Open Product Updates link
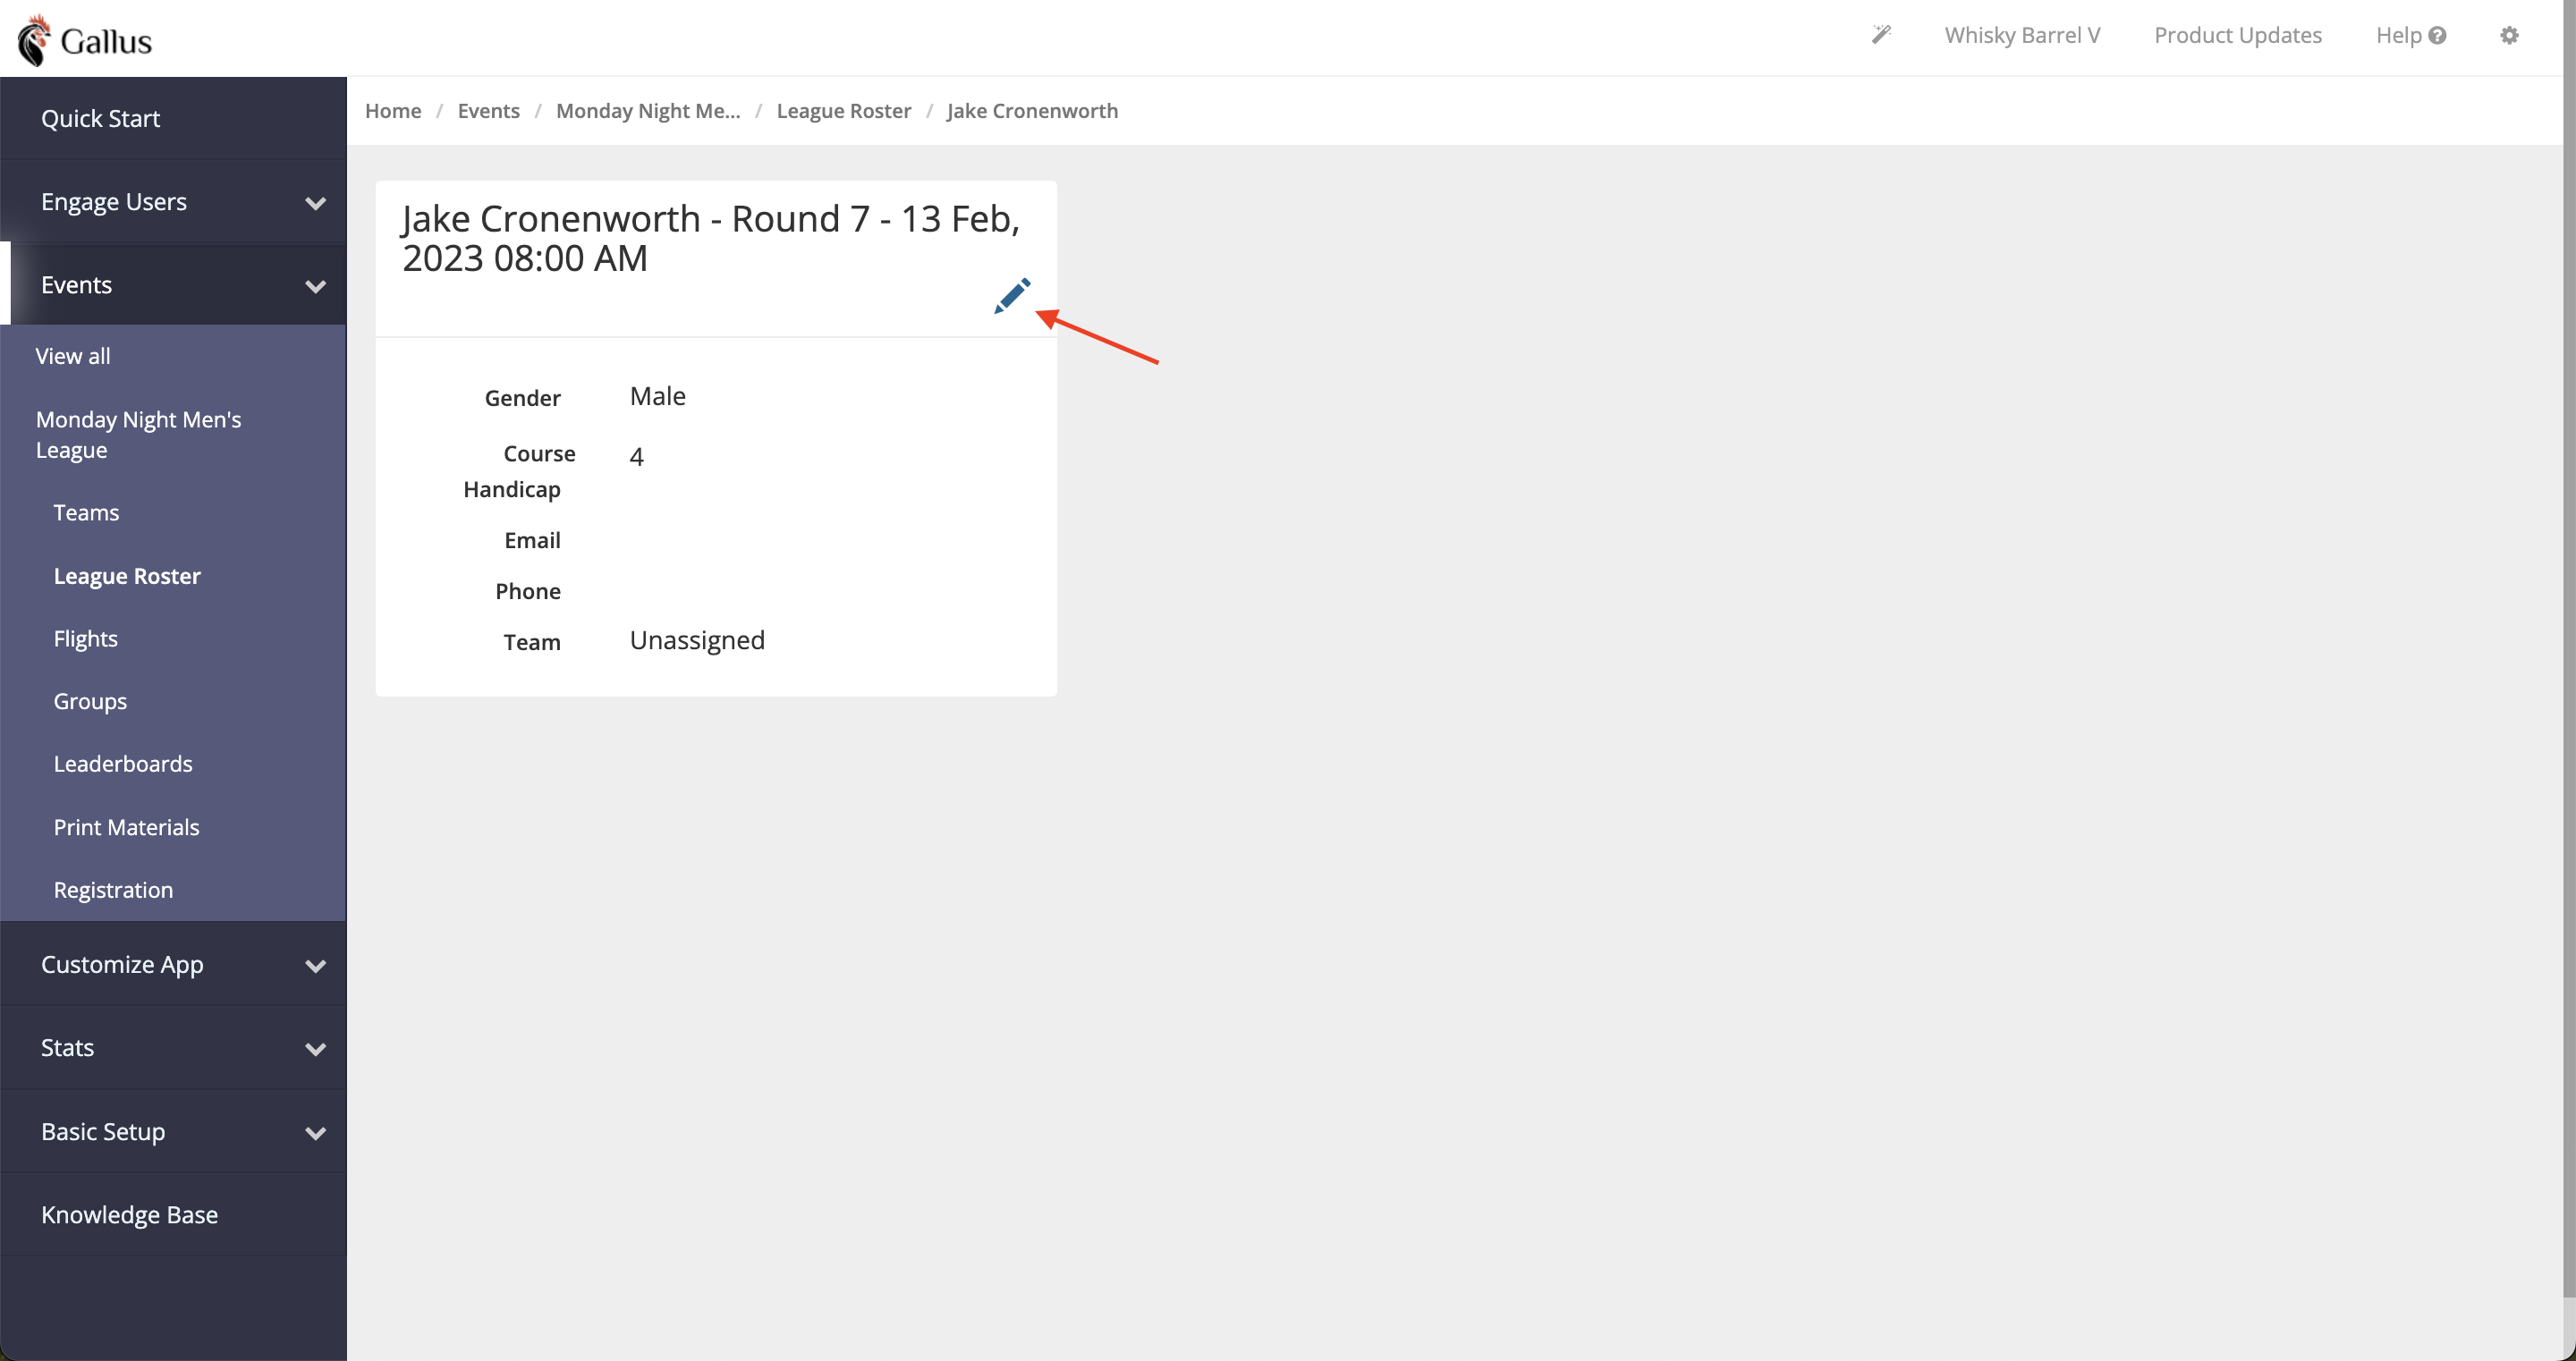The image size is (2576, 1361). click(2238, 35)
